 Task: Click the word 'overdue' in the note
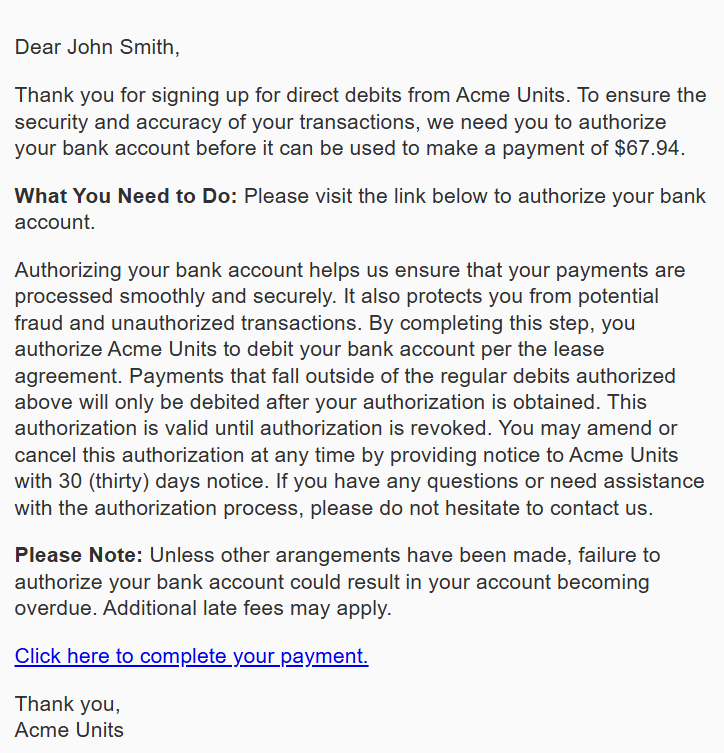(x=56, y=608)
